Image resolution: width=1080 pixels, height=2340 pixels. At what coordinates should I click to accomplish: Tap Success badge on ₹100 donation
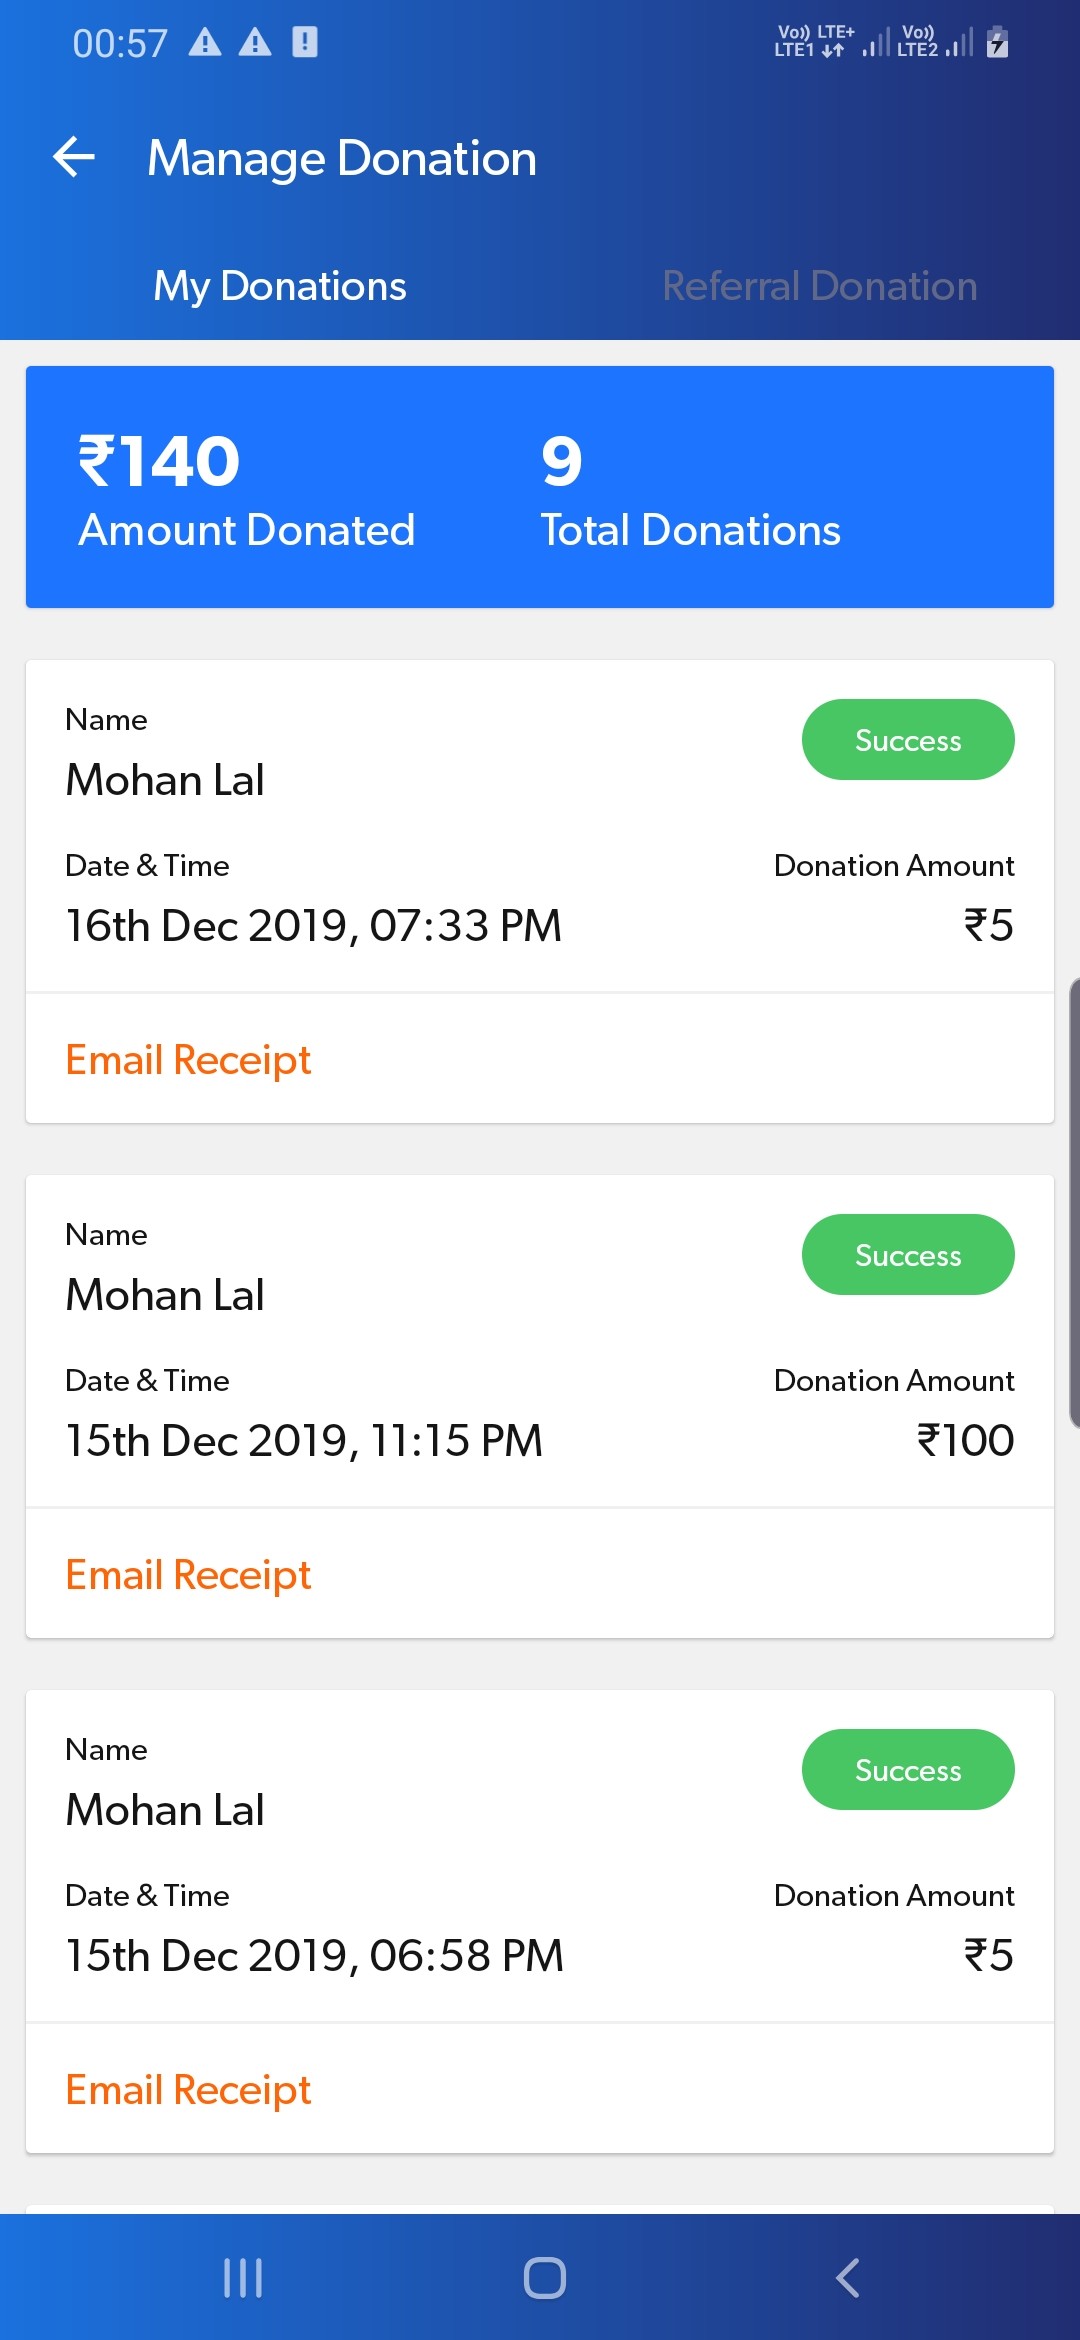point(908,1255)
